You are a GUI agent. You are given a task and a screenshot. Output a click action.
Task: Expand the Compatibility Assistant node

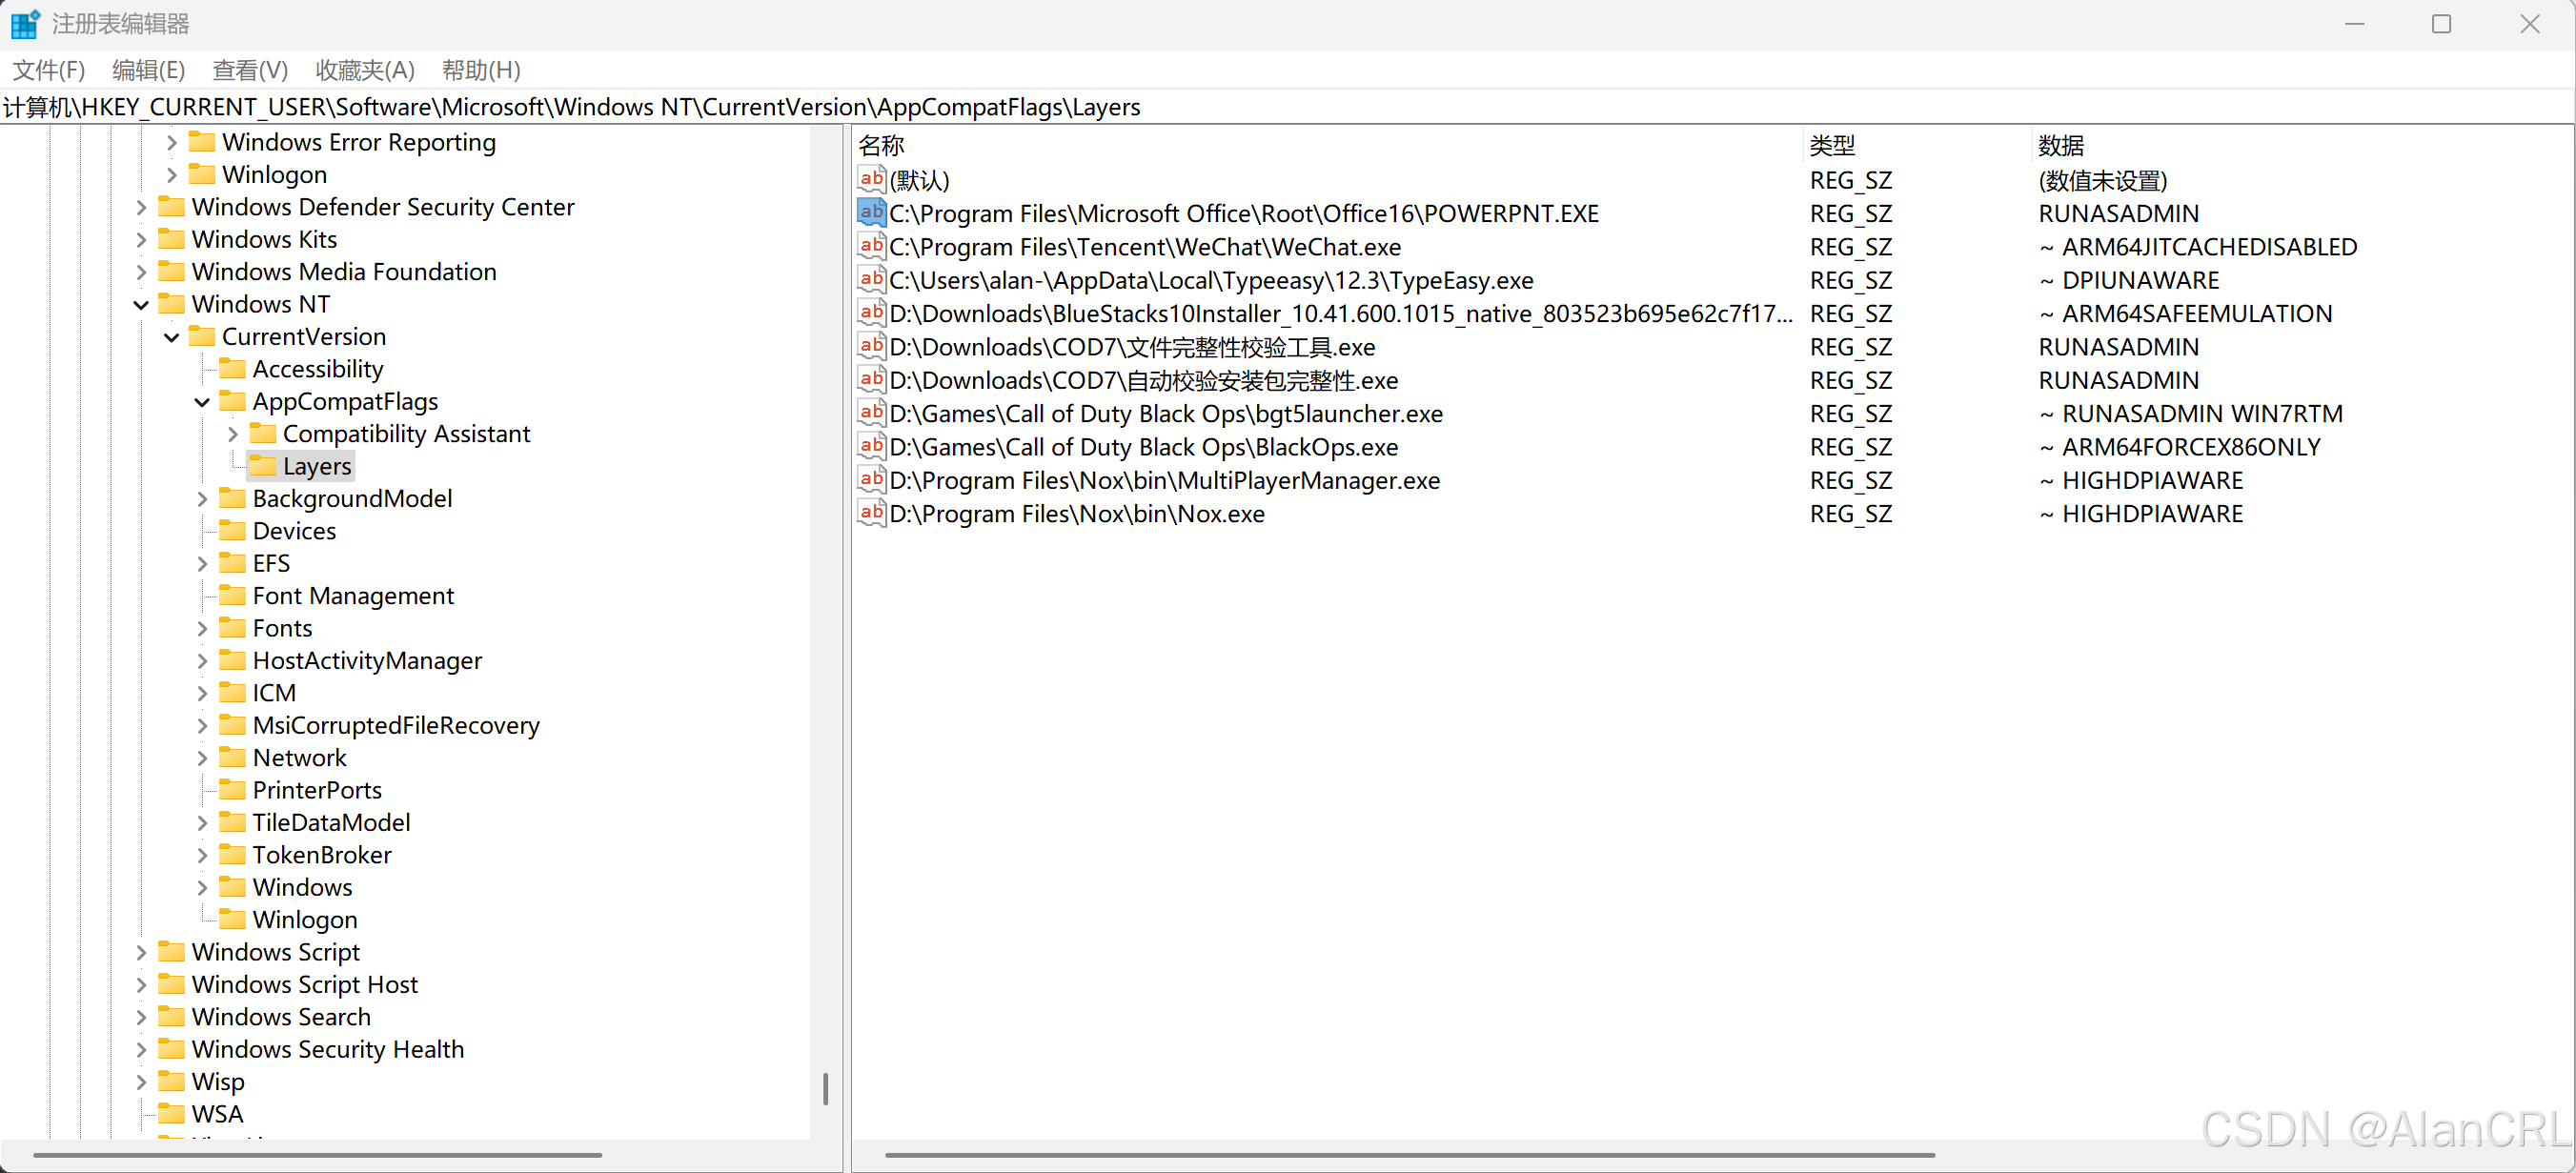click(x=232, y=434)
